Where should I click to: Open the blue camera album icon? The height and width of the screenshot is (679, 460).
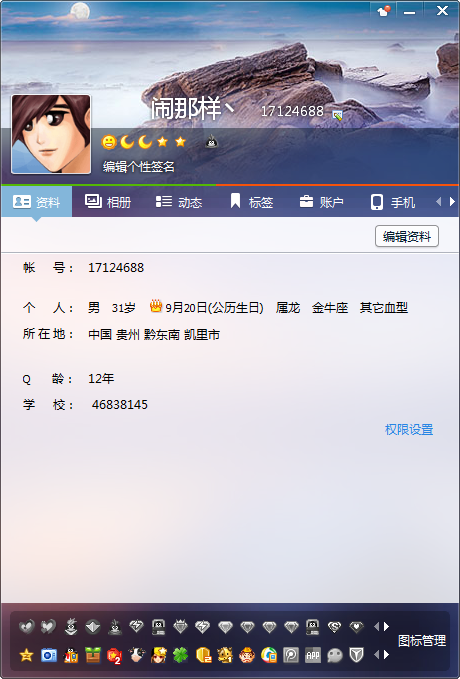coord(49,655)
